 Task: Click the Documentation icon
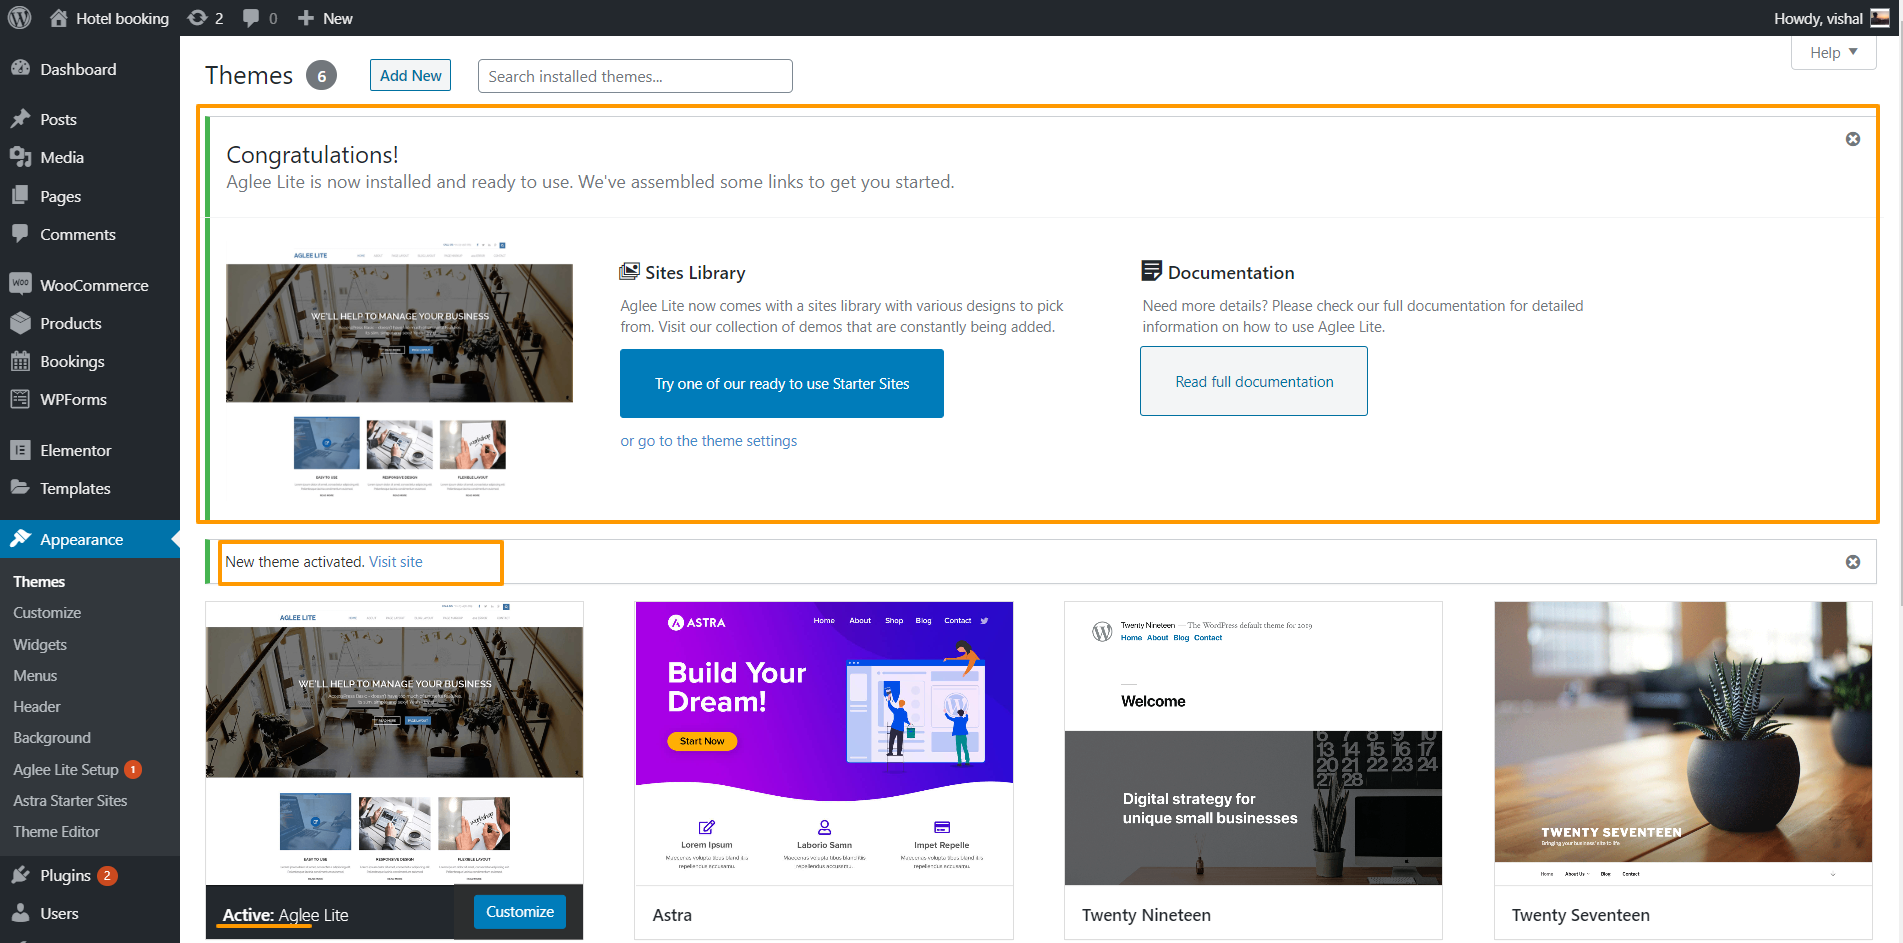1152,271
